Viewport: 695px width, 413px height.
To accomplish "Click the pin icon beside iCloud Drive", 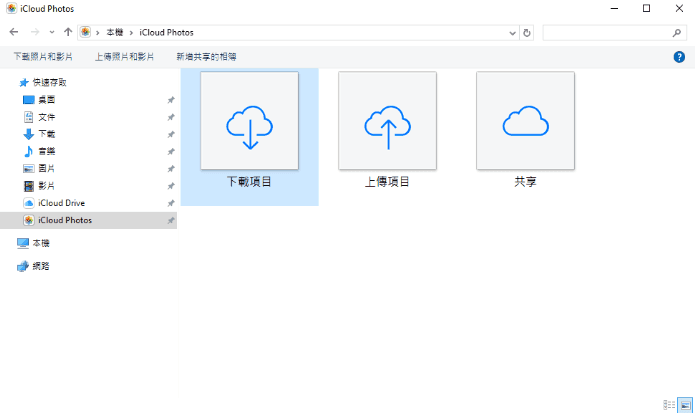I will pos(171,203).
